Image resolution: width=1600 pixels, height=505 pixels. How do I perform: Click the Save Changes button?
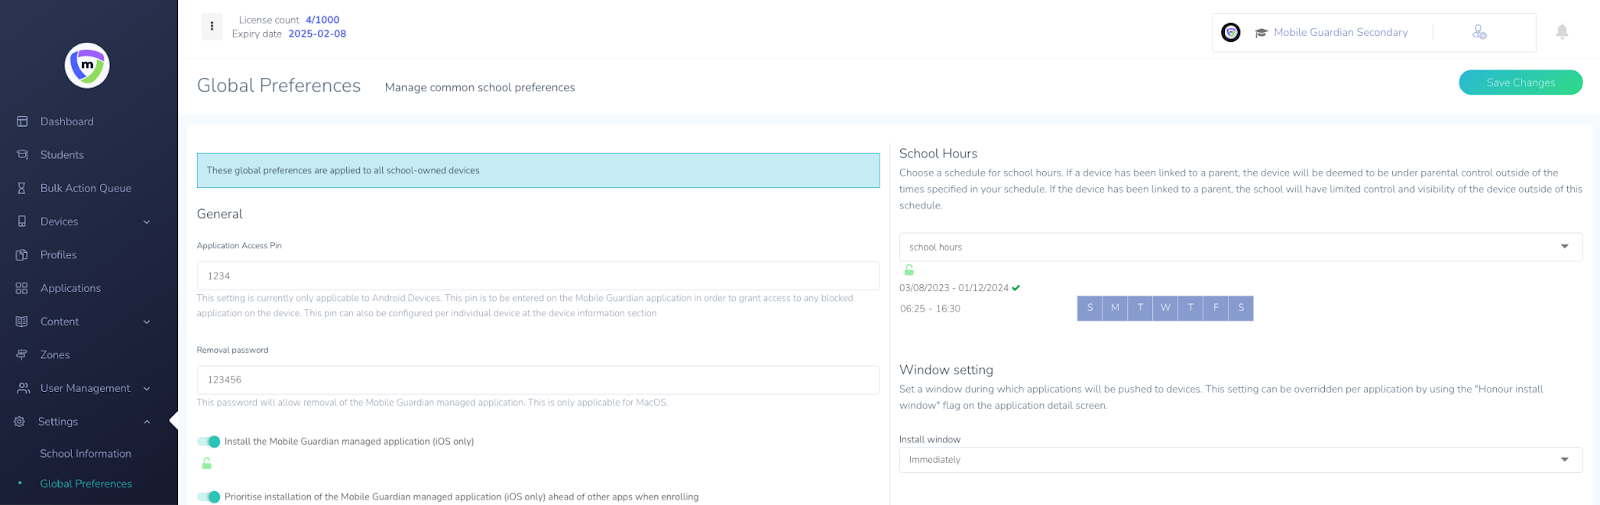point(1519,83)
